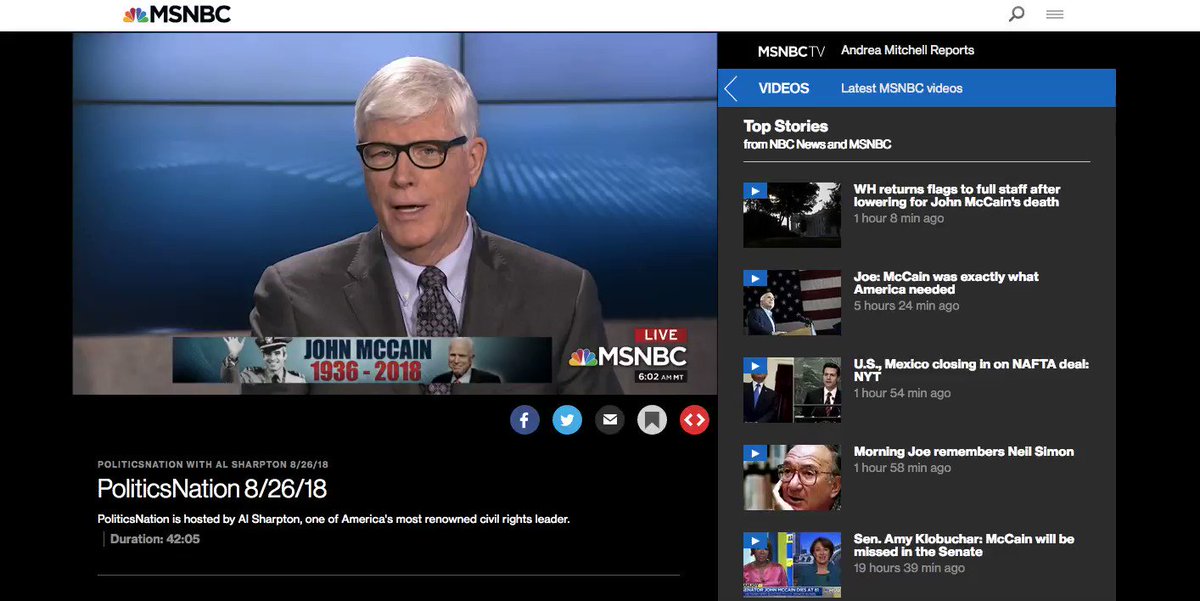The image size is (1200, 601).
Task: Click 'Duration: 42:05' text
Action: (x=155, y=539)
